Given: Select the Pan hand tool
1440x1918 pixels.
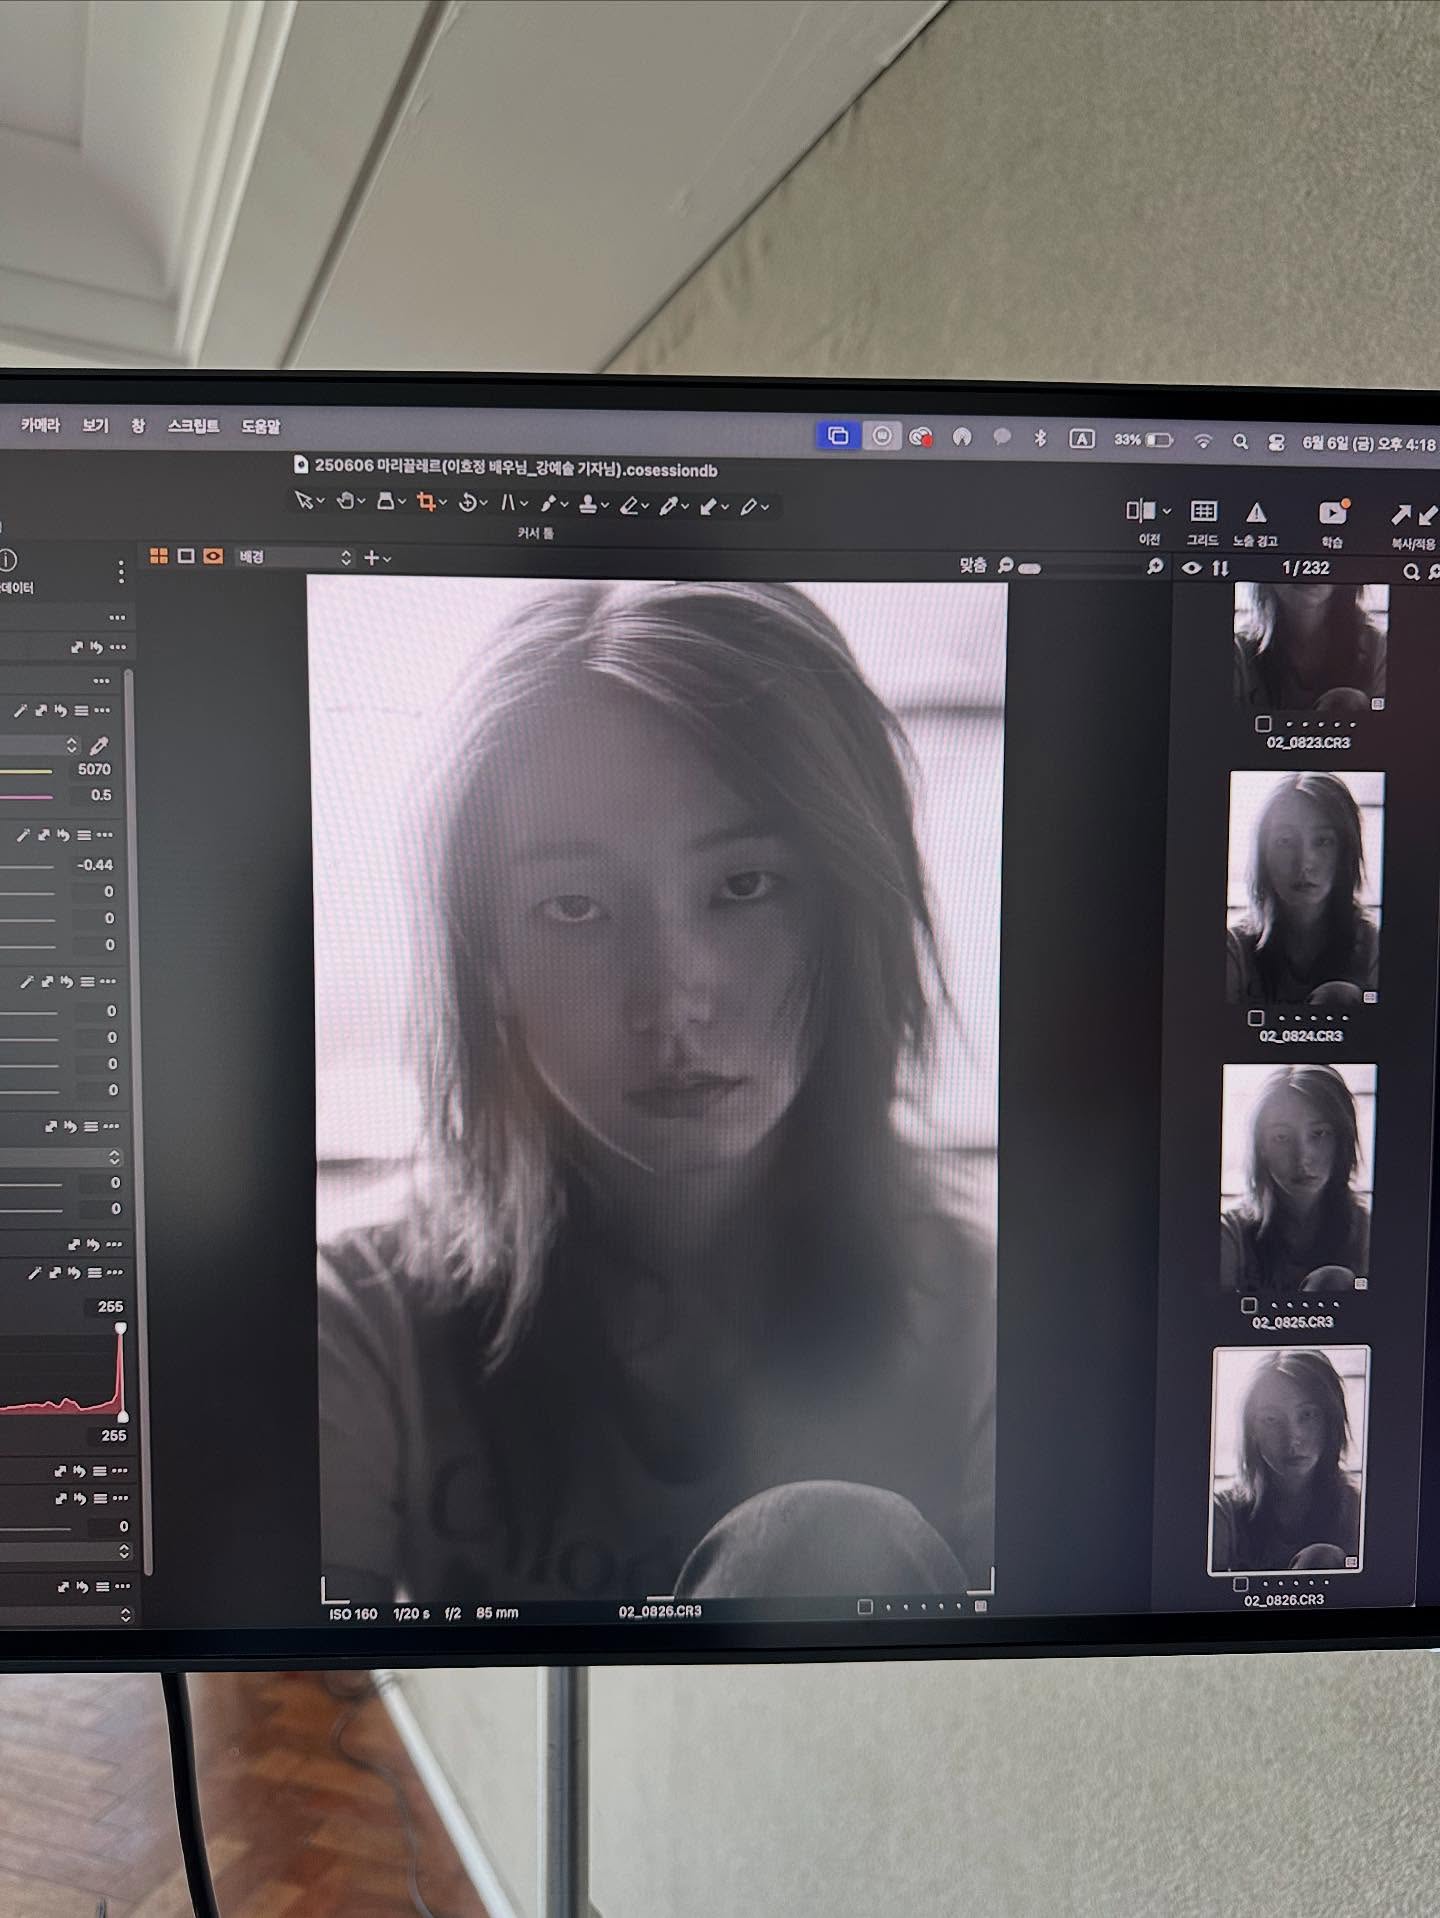Looking at the screenshot, I should pyautogui.click(x=345, y=501).
